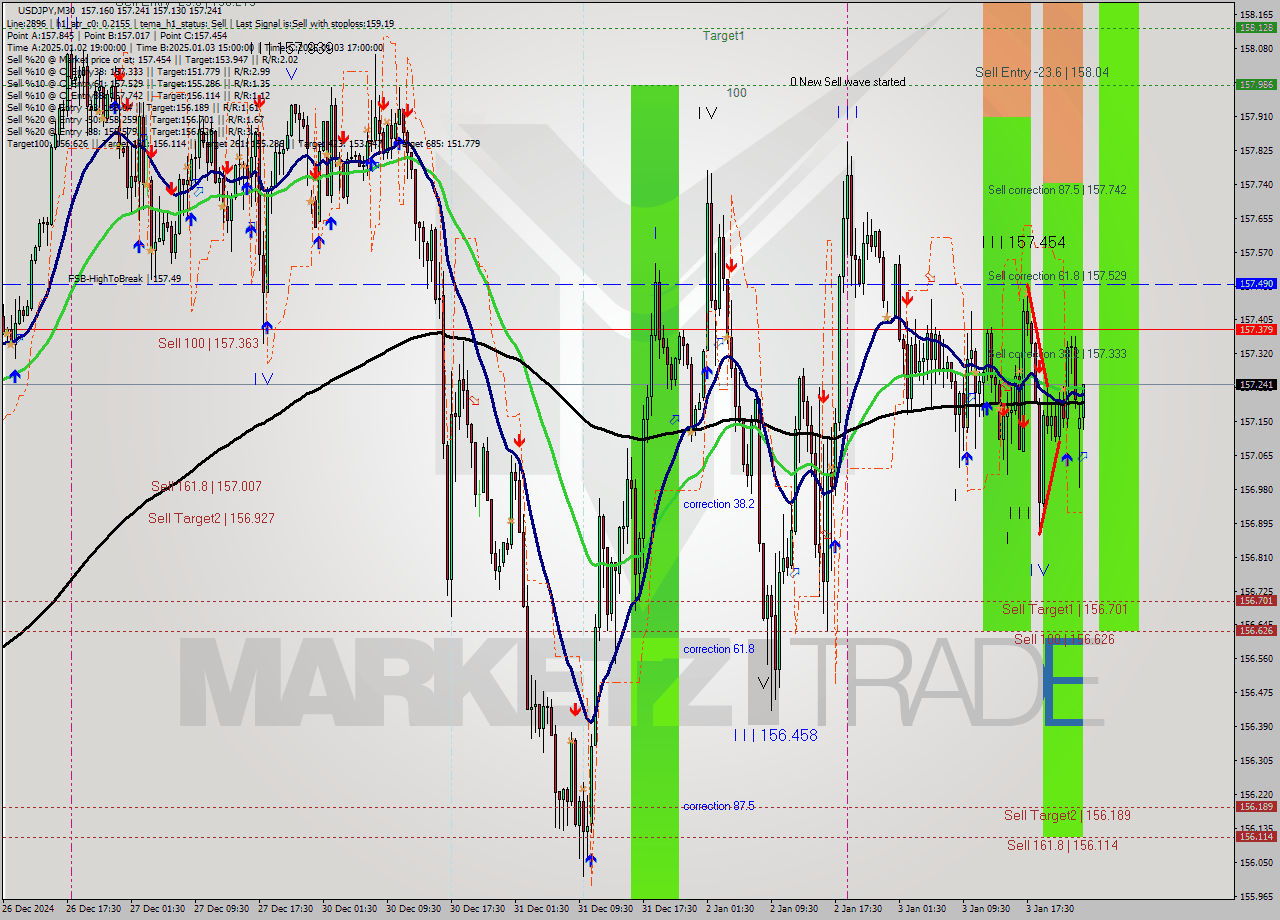Screen dimensions: 1280x920
Task: Click 'Sell correction 61.8 | 157.529' label
Action: pos(1057,276)
